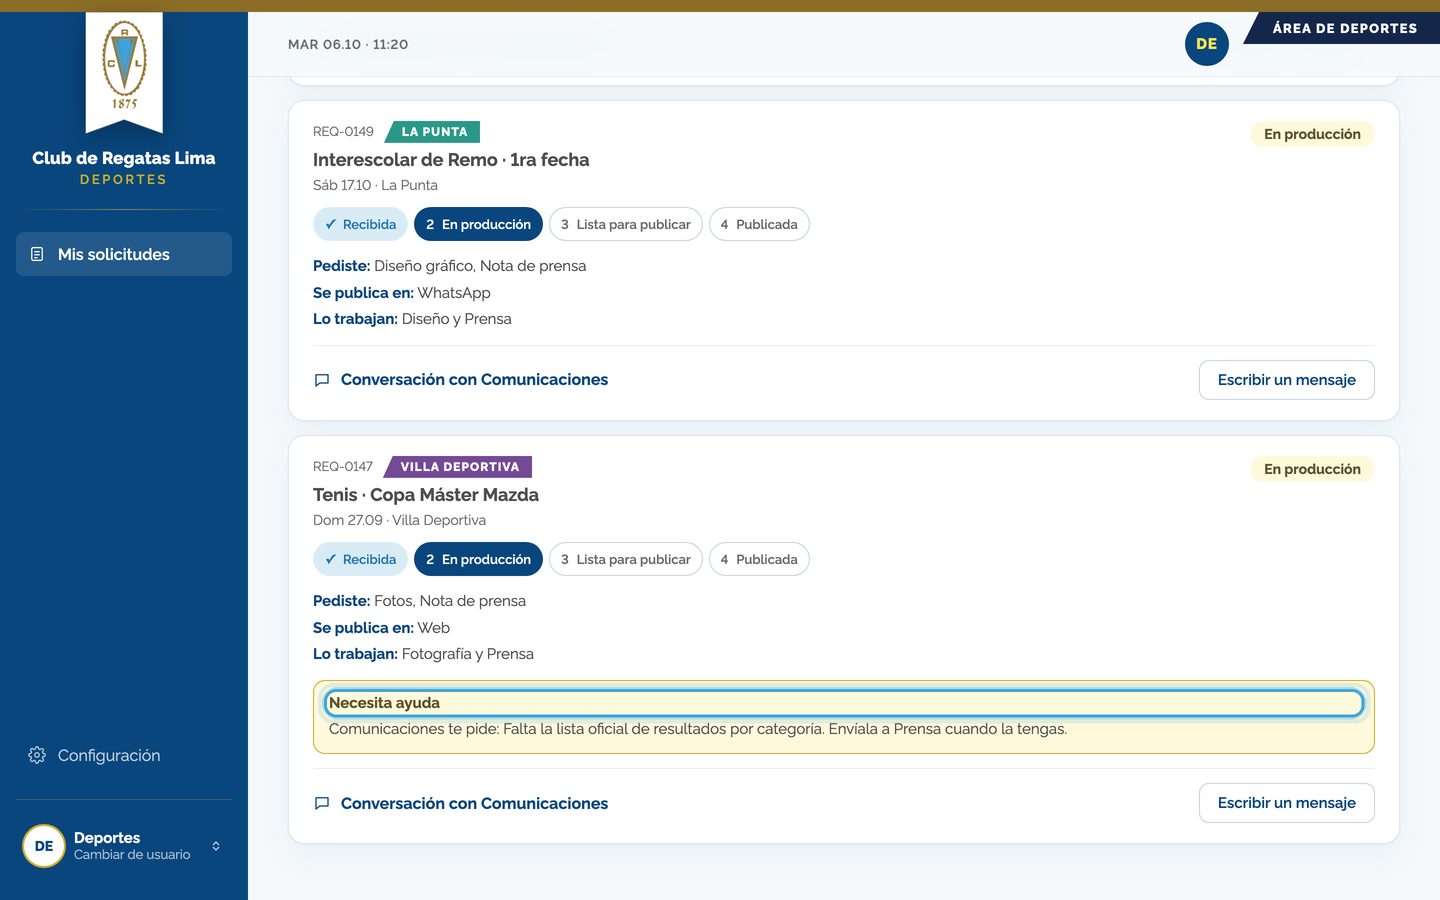Click the DE avatar in the top header
The width and height of the screenshot is (1440, 900).
click(x=1206, y=44)
